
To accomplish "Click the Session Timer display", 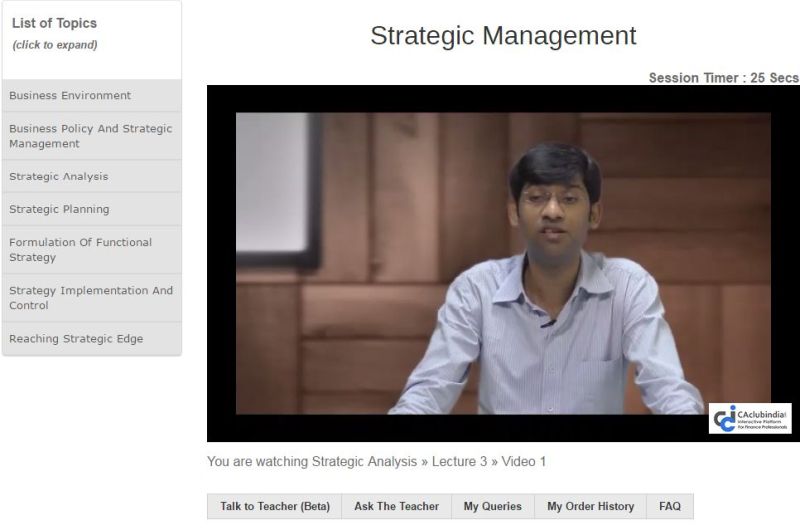I will click(x=723, y=78).
